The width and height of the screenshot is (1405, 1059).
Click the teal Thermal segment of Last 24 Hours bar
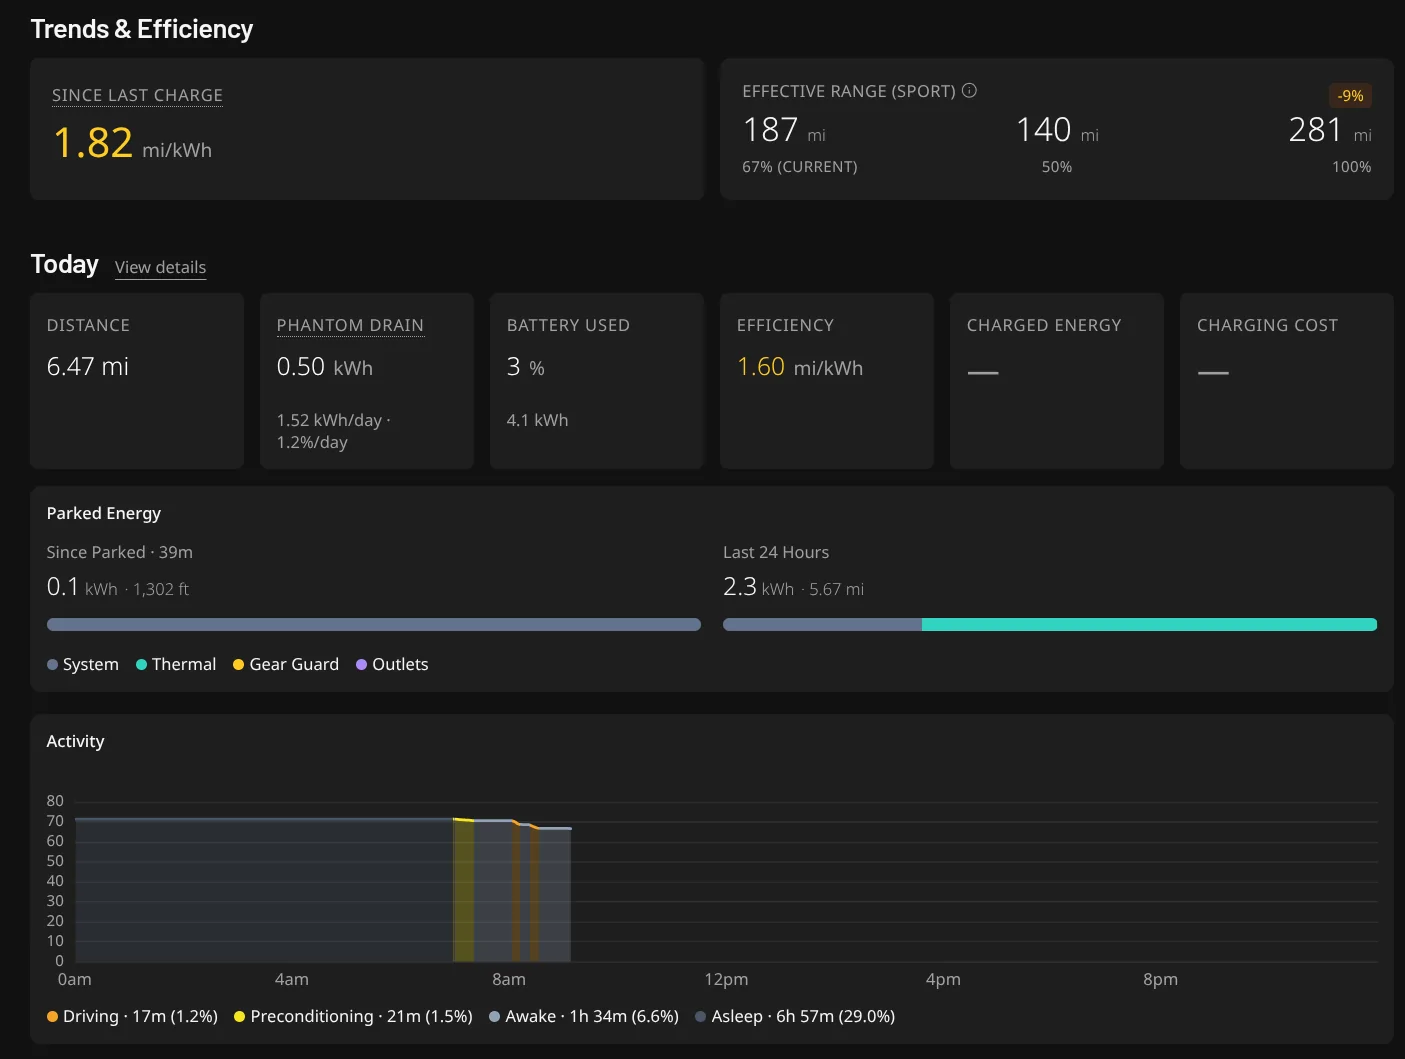tap(1148, 625)
